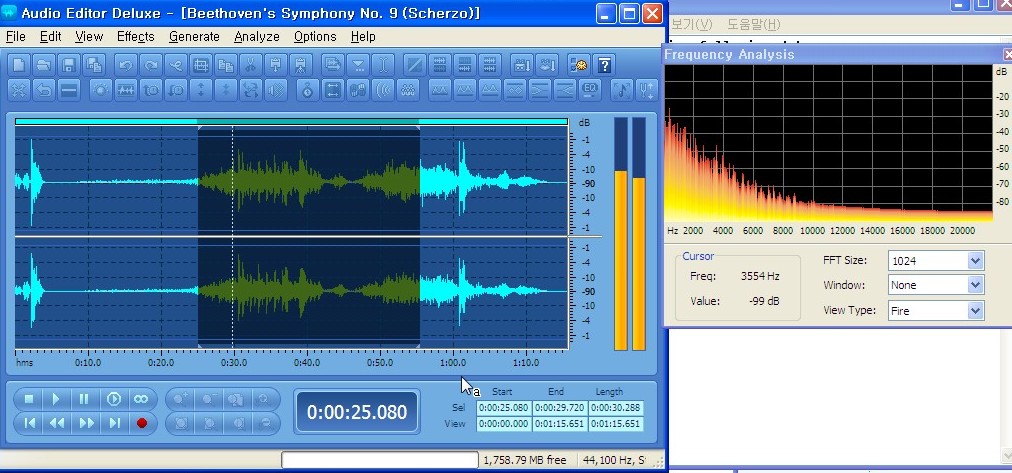Viewport: 1012px width, 473px height.
Task: Undo the last edit with toolbar arrow
Action: 125,65
